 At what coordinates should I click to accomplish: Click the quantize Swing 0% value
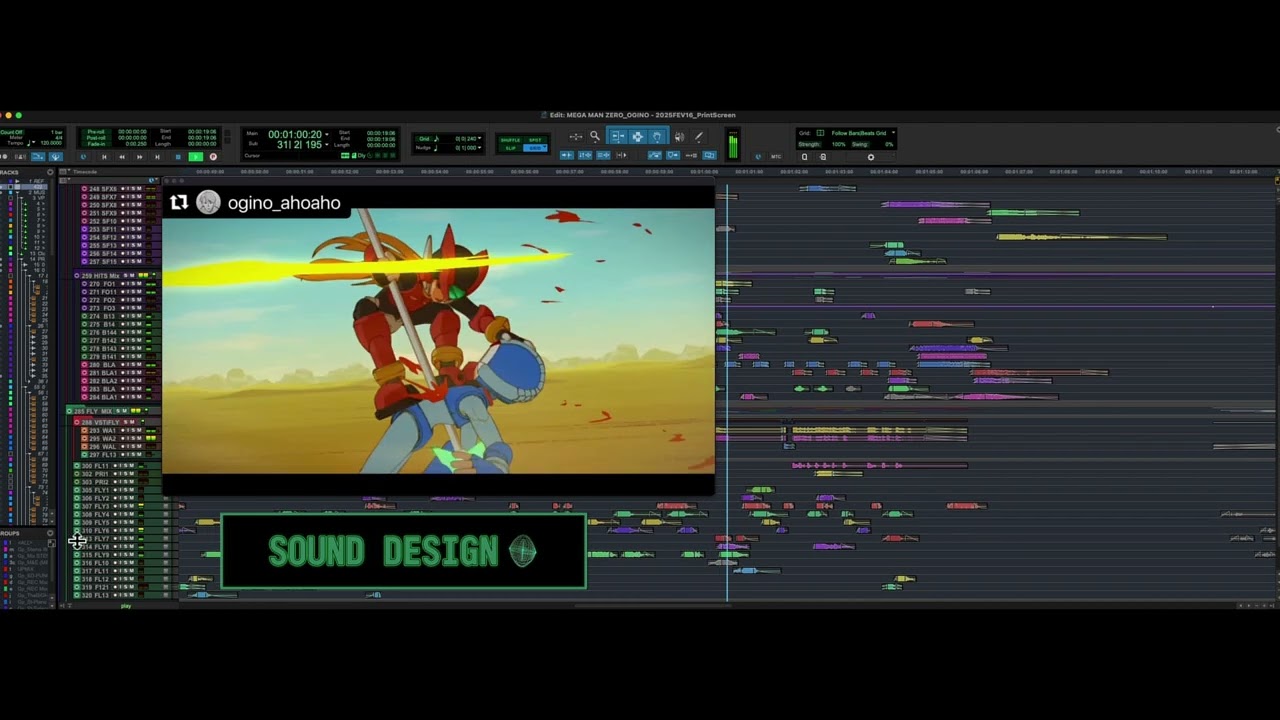pos(888,144)
